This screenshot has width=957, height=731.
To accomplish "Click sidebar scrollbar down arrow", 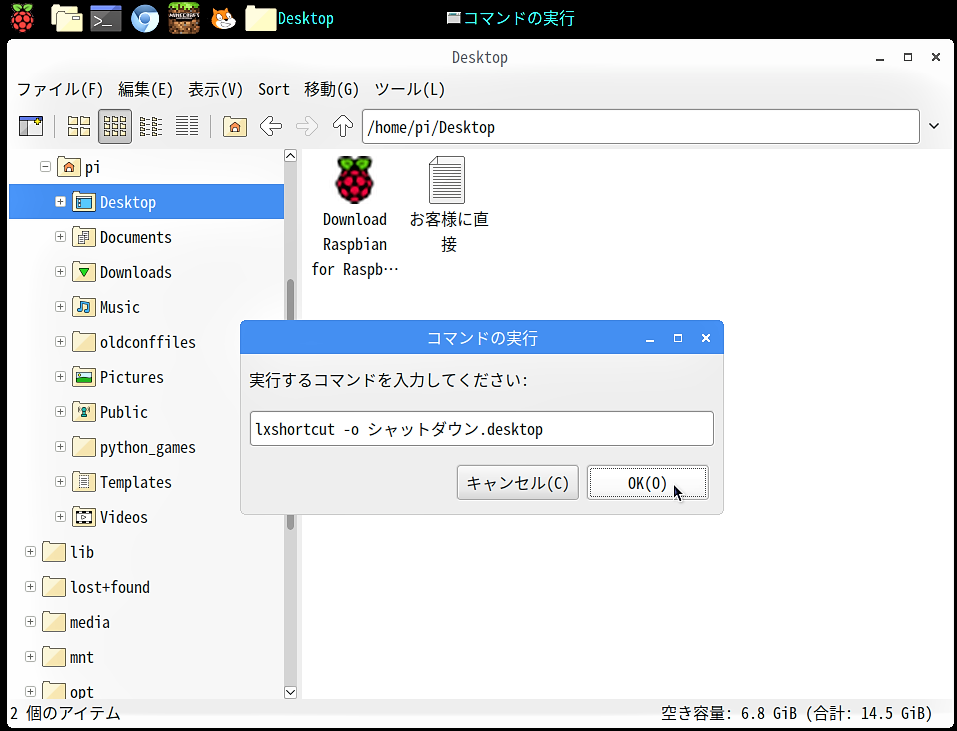I will point(291,692).
